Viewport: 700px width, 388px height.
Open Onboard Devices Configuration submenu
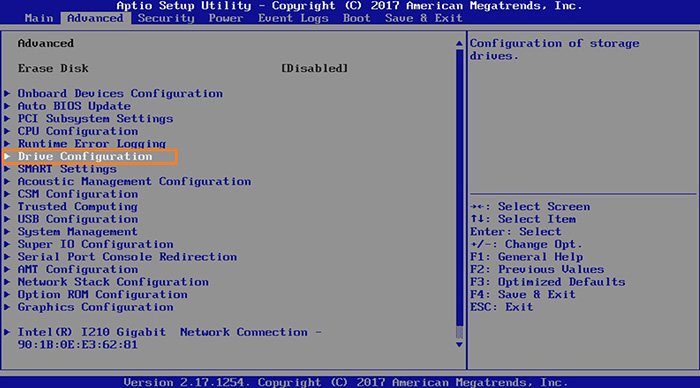[x=120, y=93]
